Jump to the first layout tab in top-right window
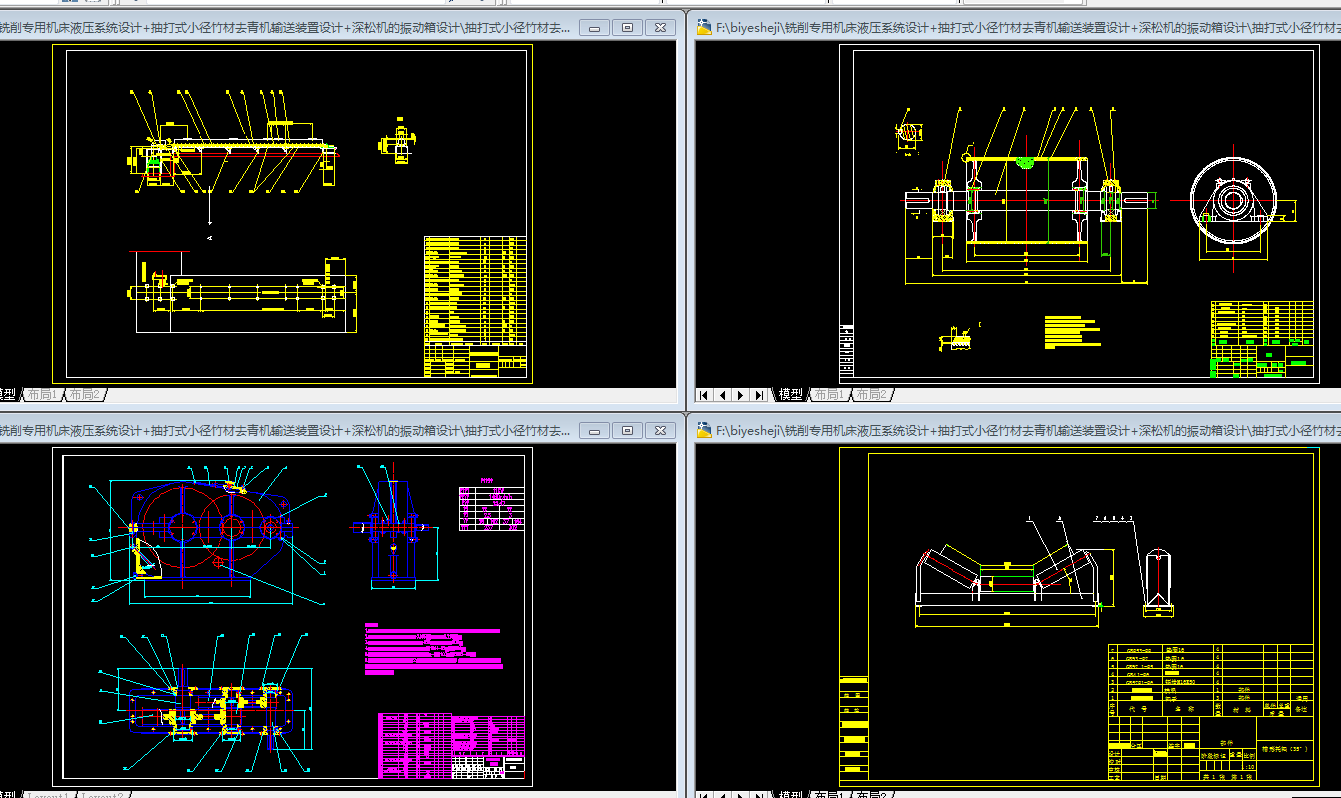Viewport: 1341px width, 798px height. 703,395
